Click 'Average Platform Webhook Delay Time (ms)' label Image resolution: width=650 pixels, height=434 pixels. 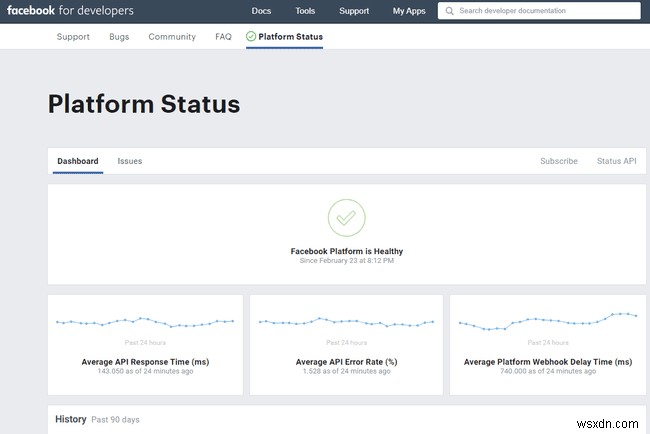(x=548, y=362)
